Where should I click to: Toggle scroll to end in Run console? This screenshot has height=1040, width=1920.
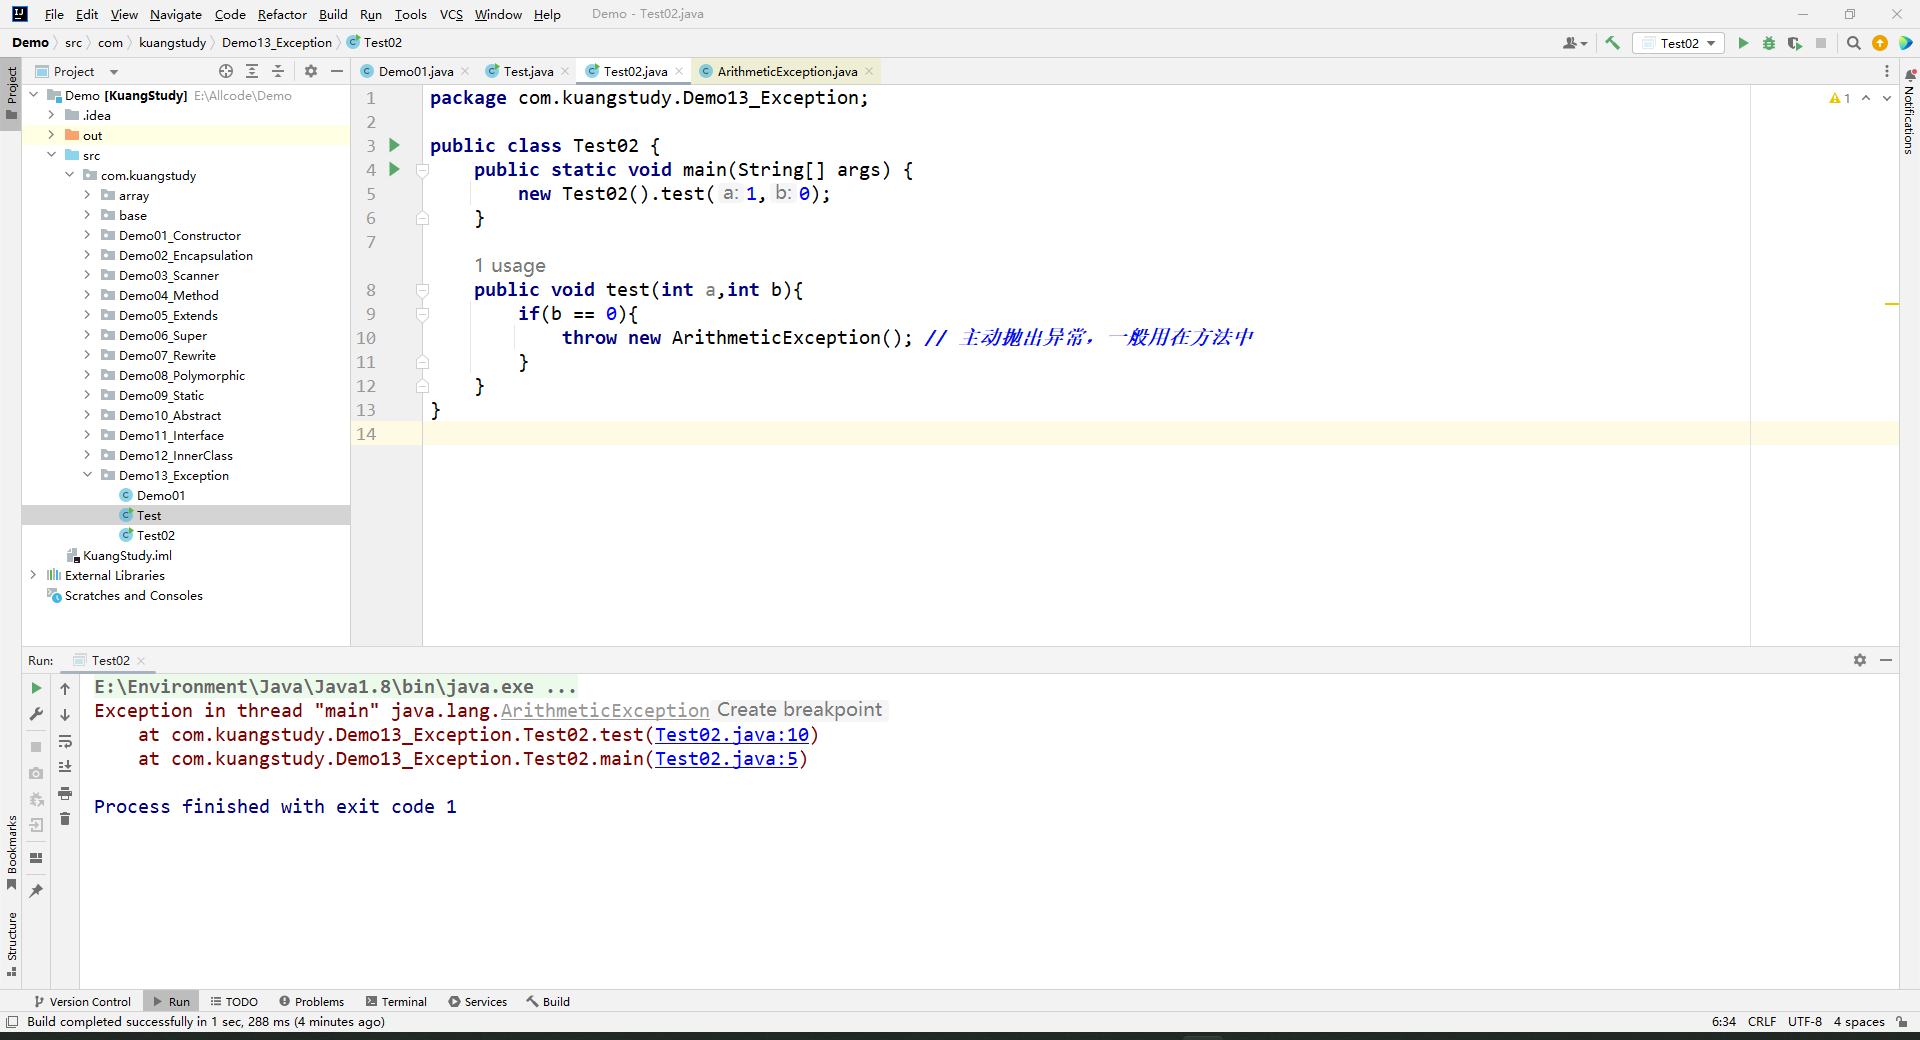65,767
